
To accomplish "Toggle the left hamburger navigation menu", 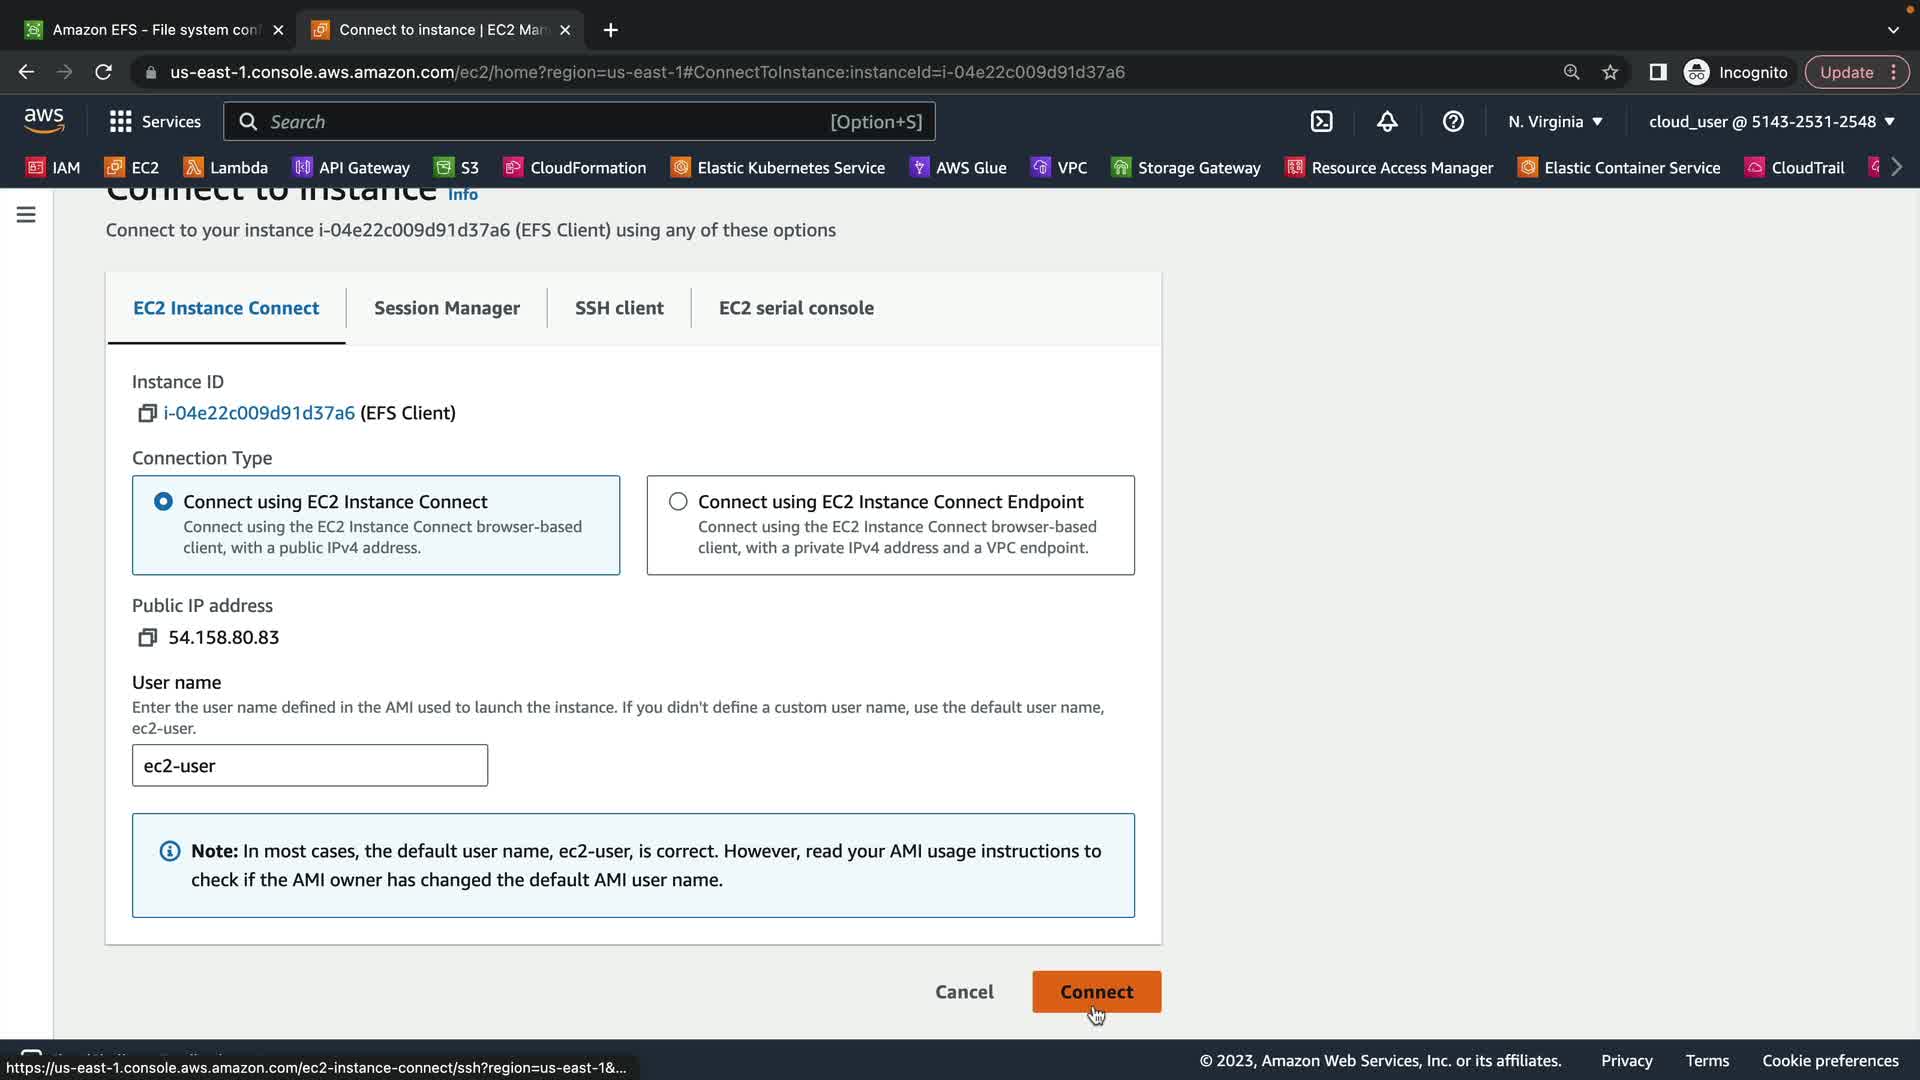I will [x=26, y=215].
